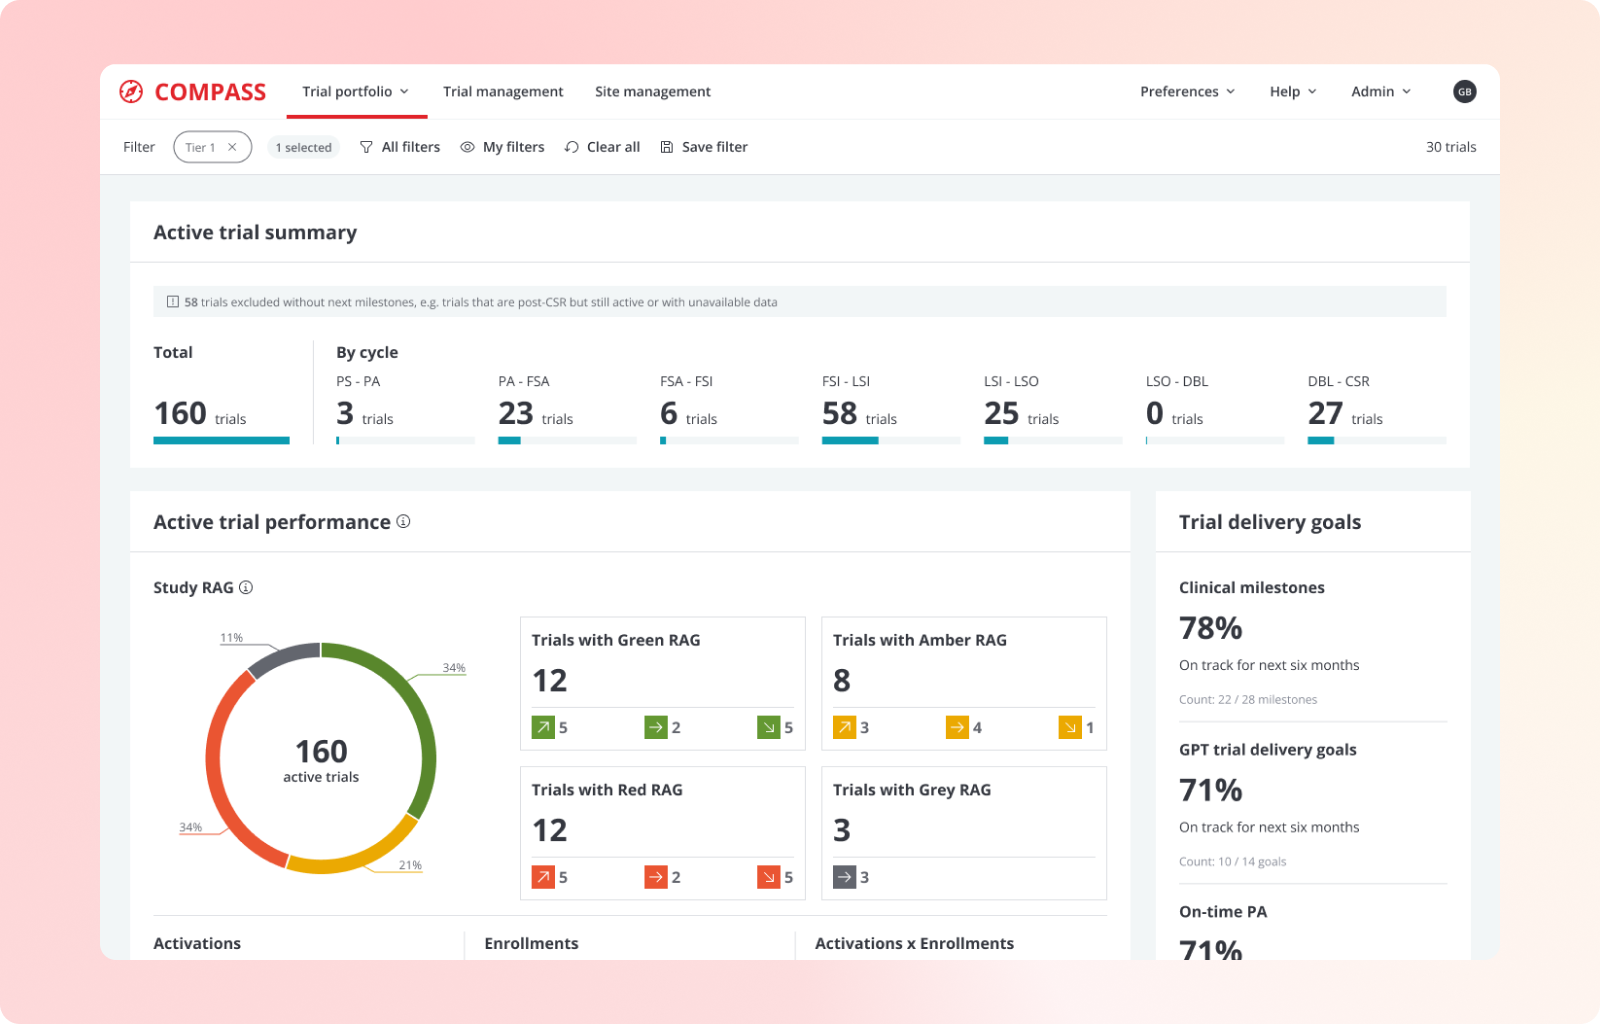Viewport: 1600px width, 1024px height.
Task: Click the GB user avatar
Action: point(1464,91)
